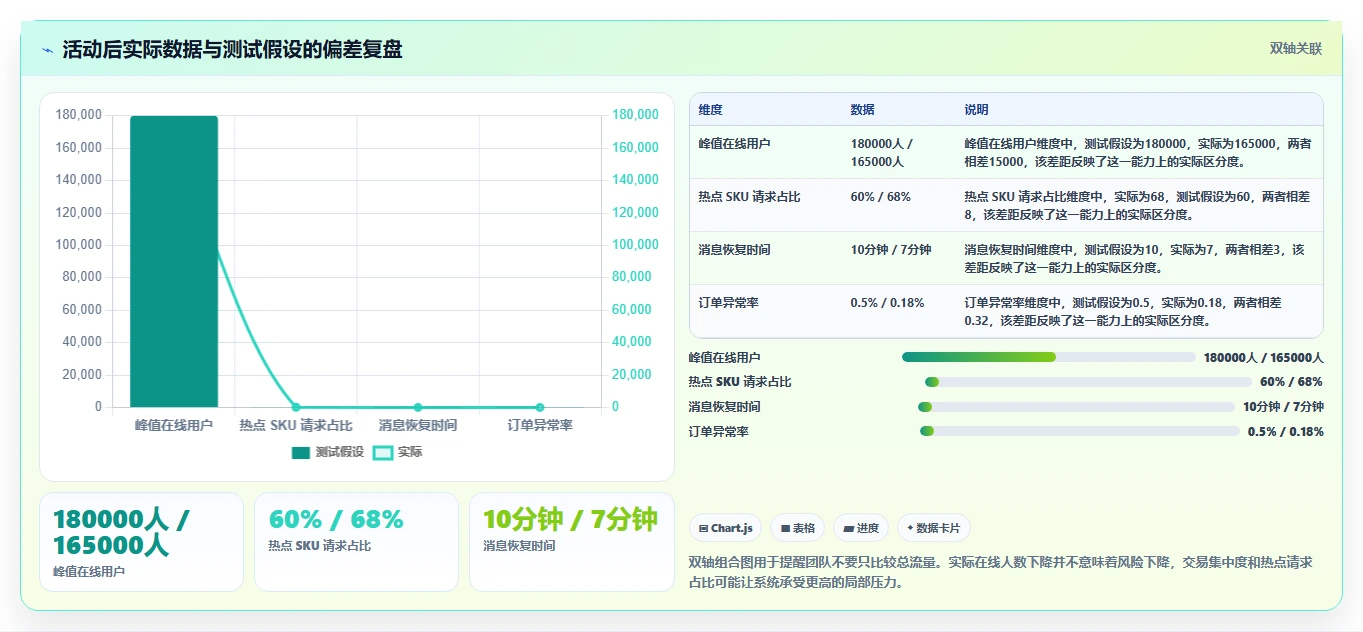Click the 维度 column header

tap(711, 109)
